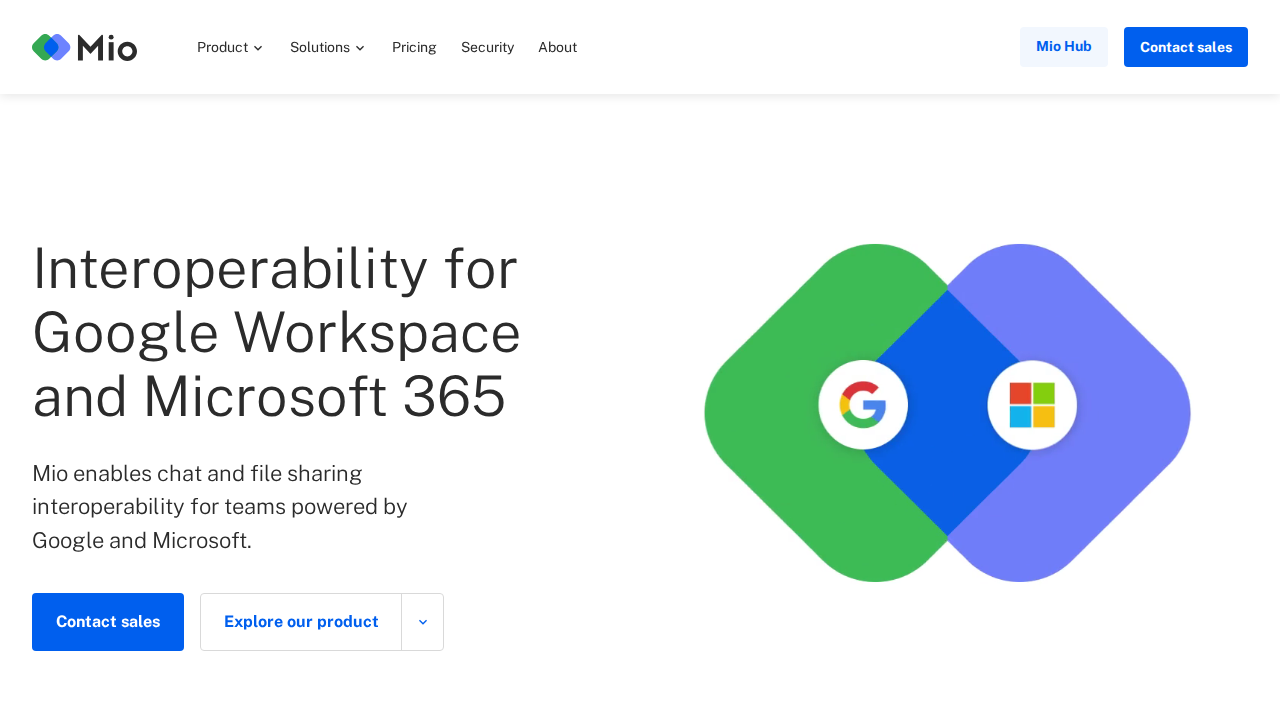This screenshot has height=720, width=1280.
Task: Select the Solutions text in navigation
Action: coord(319,47)
